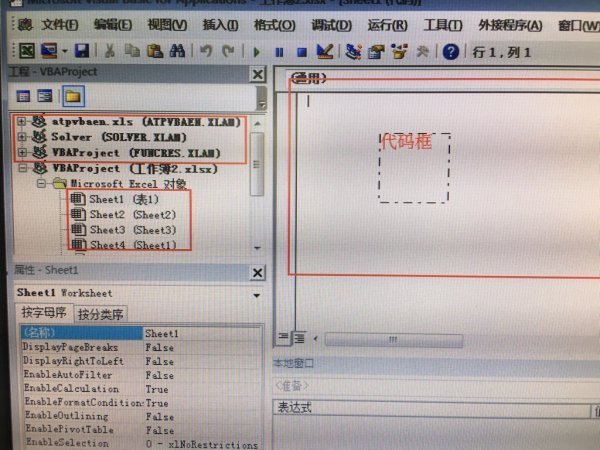This screenshot has height=450, width=600.
Task: Click project tree scrollbar down arrow
Action: pyautogui.click(x=258, y=248)
